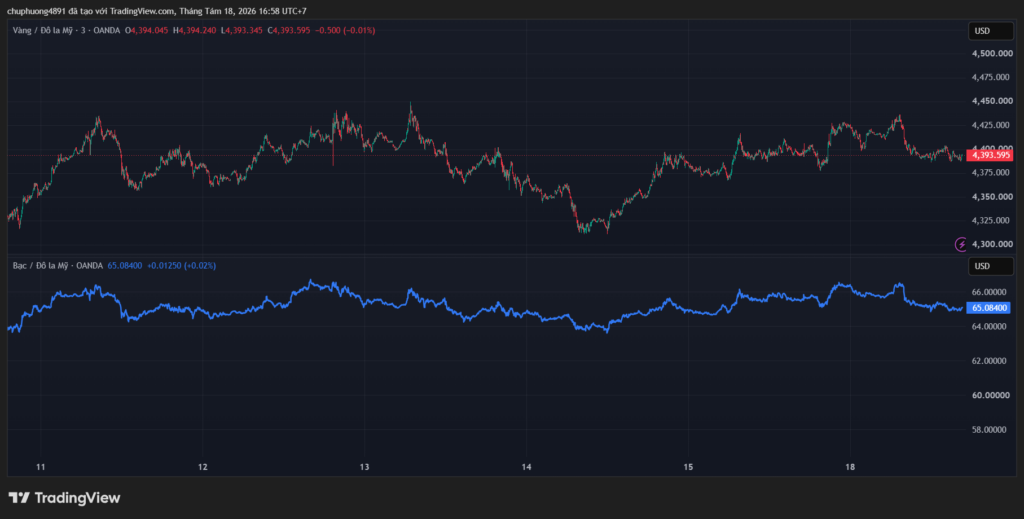The width and height of the screenshot is (1024, 519).
Task: Click the lightning bolt icon on gold chart
Action: pos(961,244)
